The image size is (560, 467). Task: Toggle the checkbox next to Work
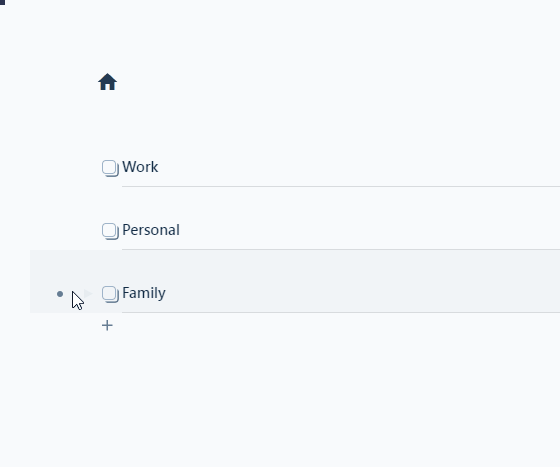[x=110, y=168]
